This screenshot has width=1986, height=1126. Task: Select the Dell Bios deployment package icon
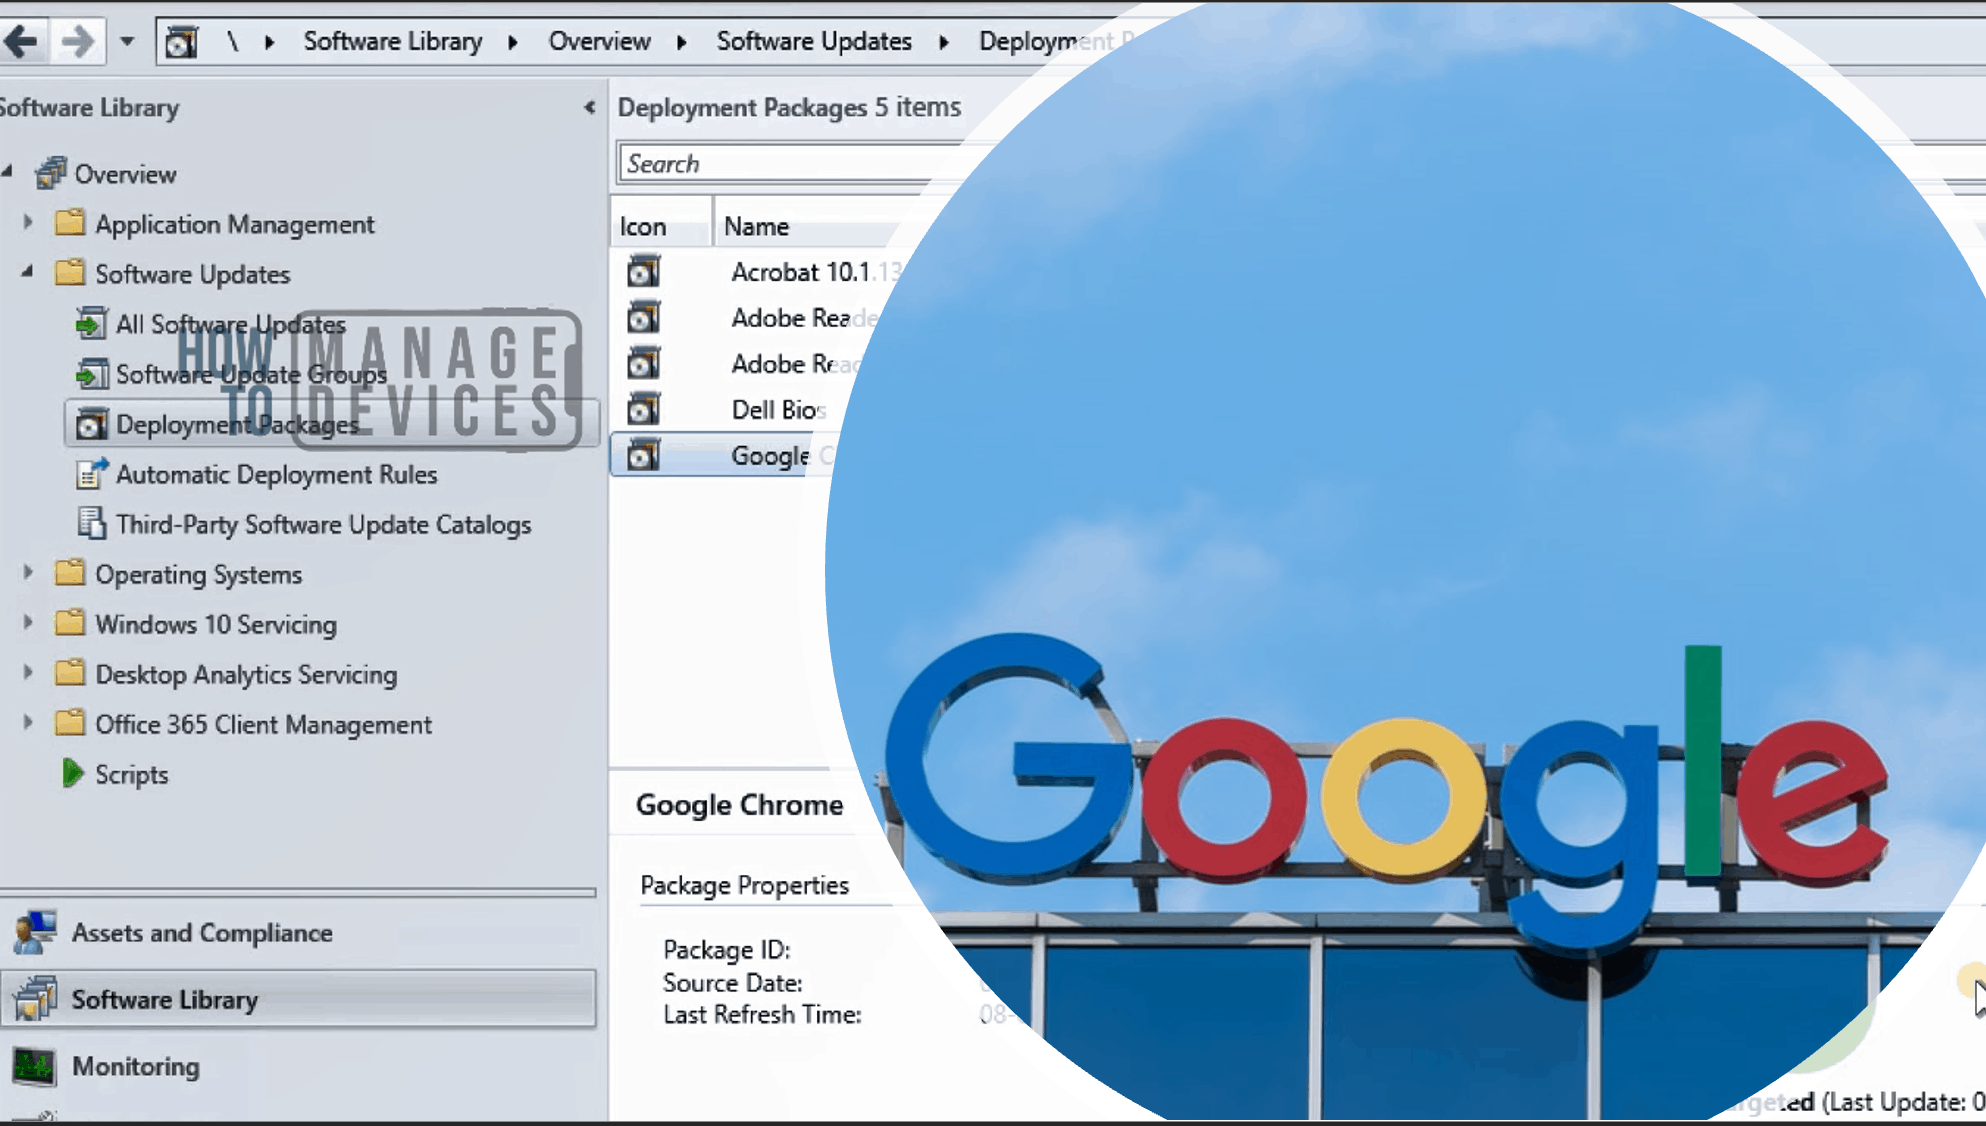pyautogui.click(x=644, y=409)
